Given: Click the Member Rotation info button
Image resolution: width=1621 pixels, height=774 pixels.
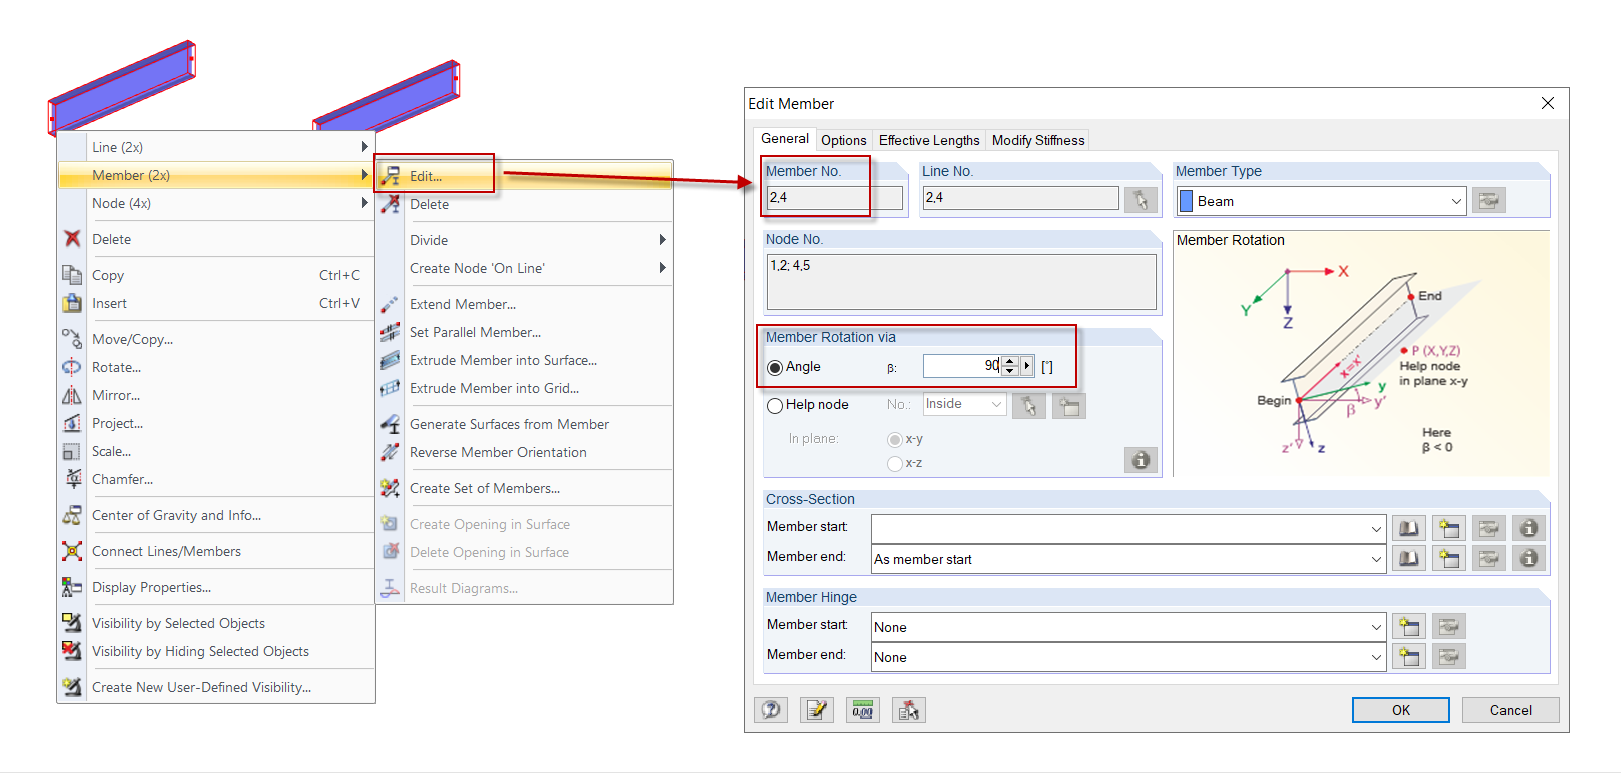Looking at the screenshot, I should (x=1140, y=460).
